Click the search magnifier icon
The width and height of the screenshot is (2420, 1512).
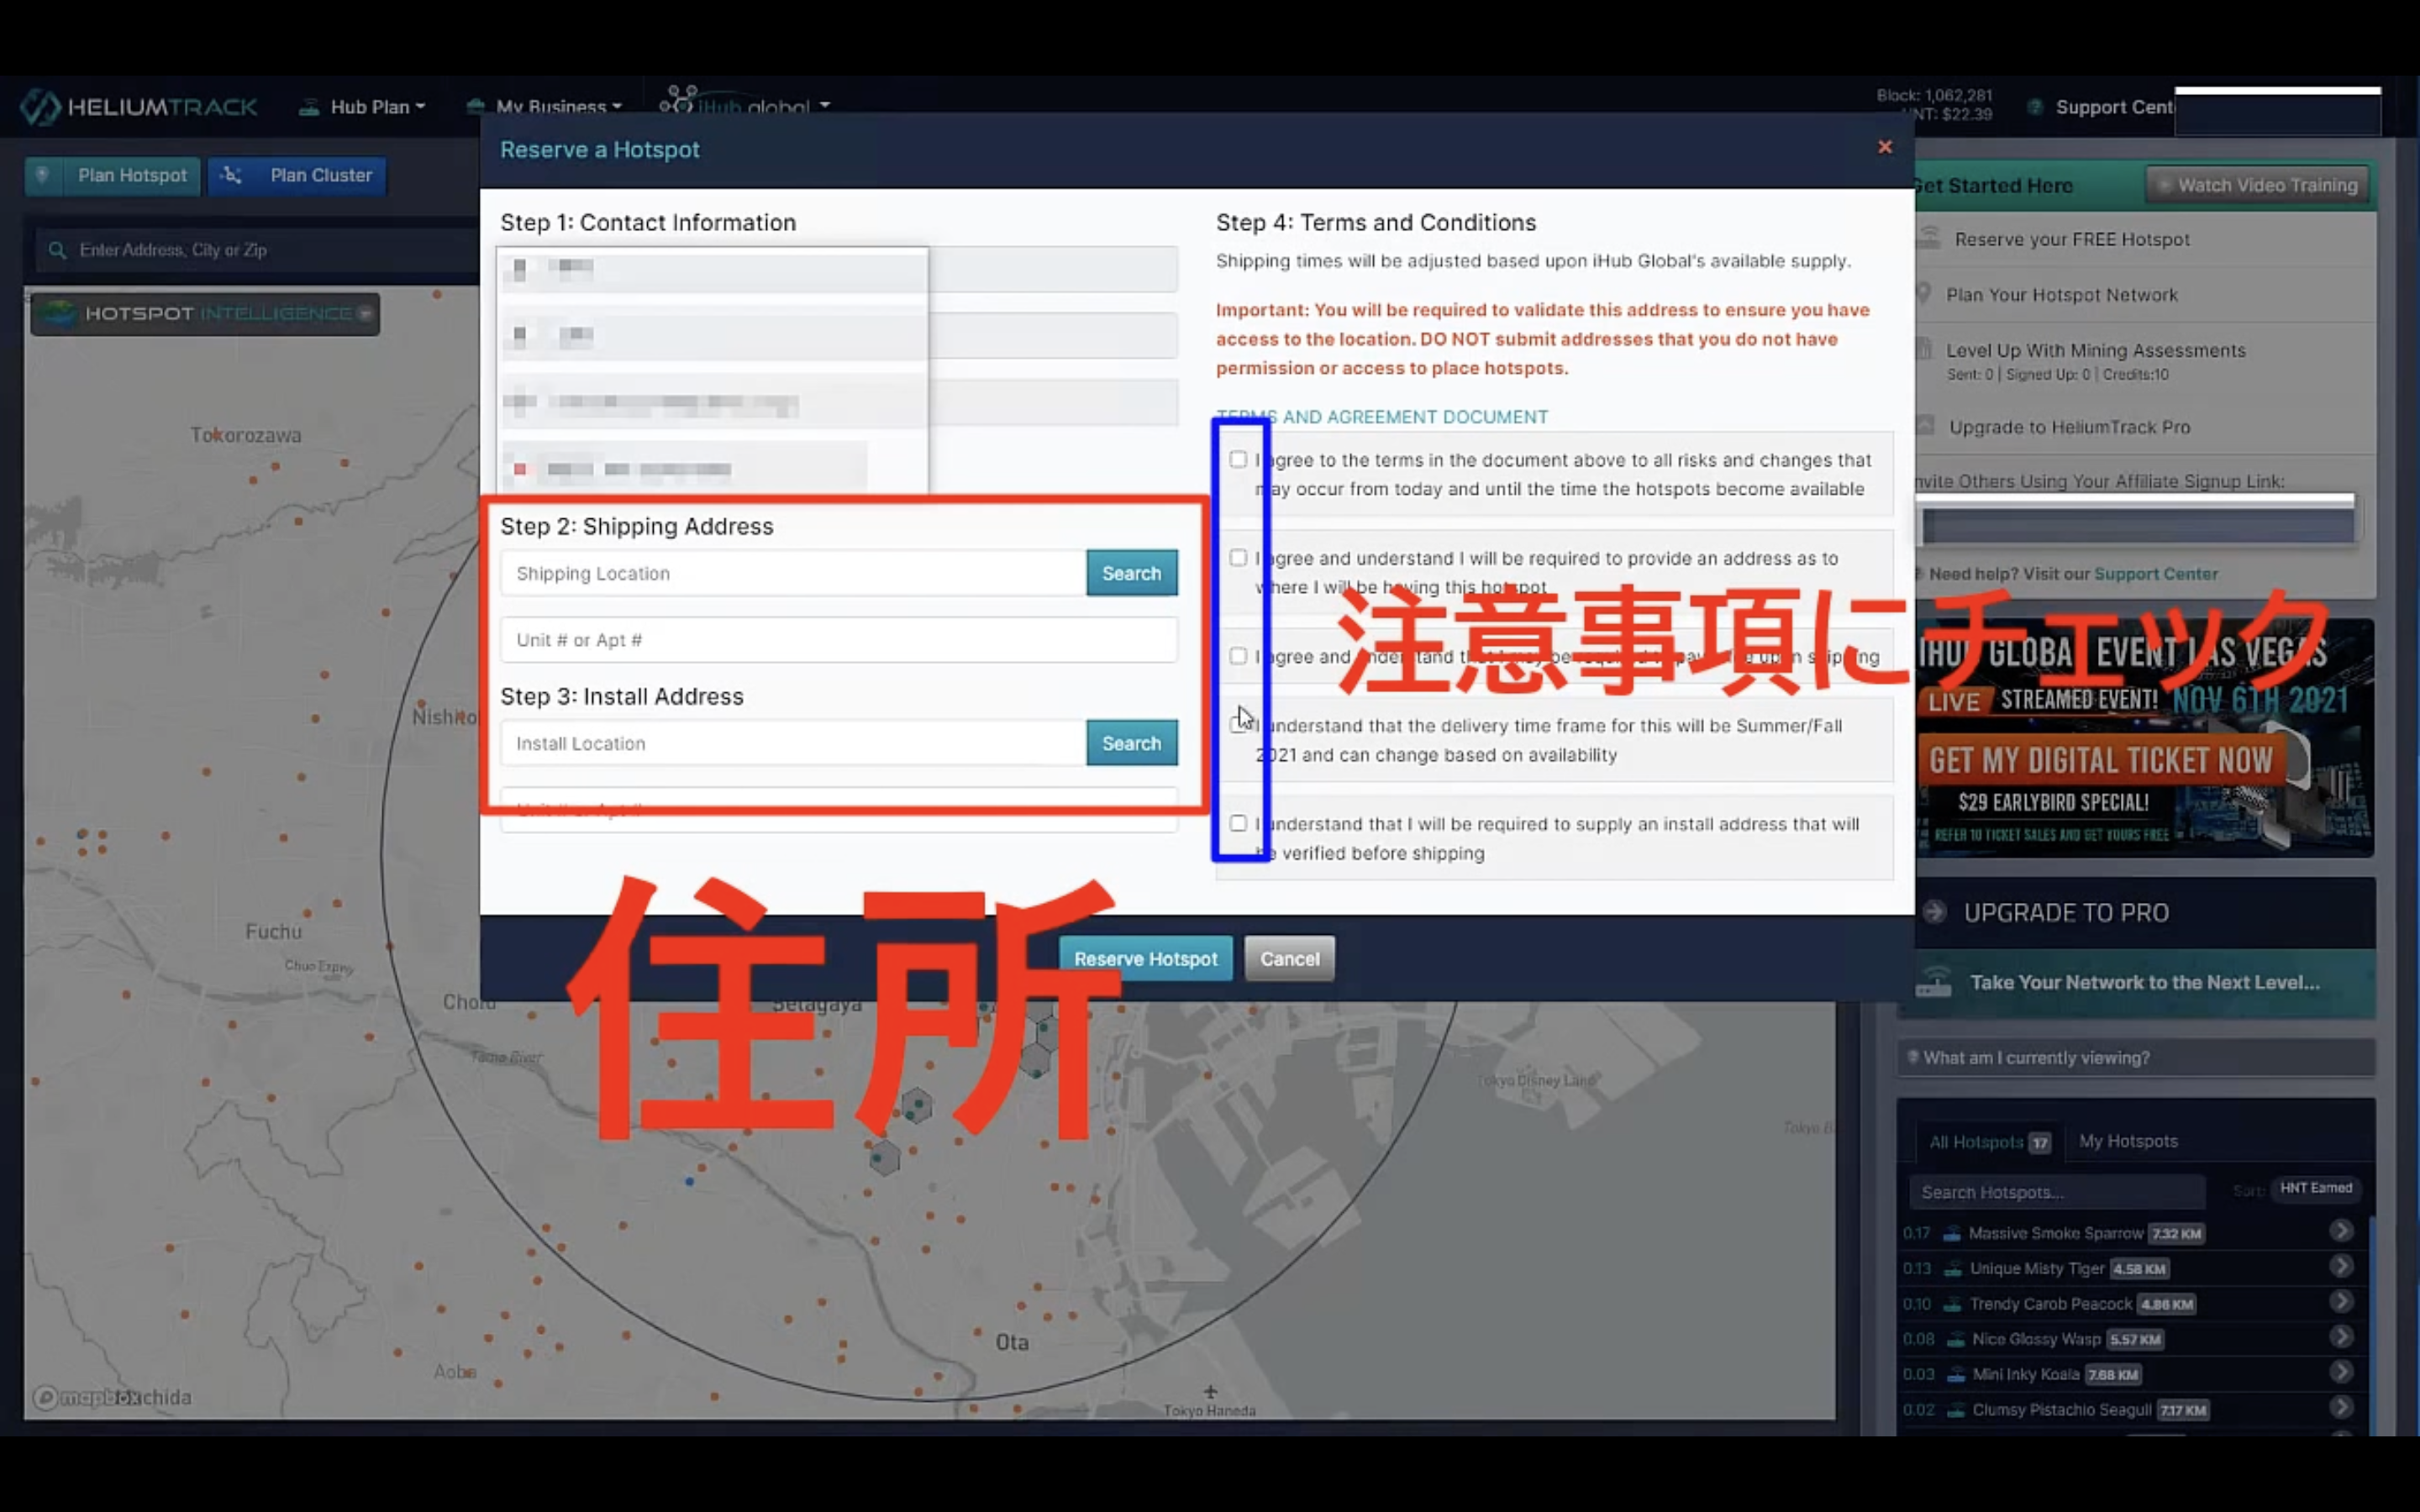[57, 250]
